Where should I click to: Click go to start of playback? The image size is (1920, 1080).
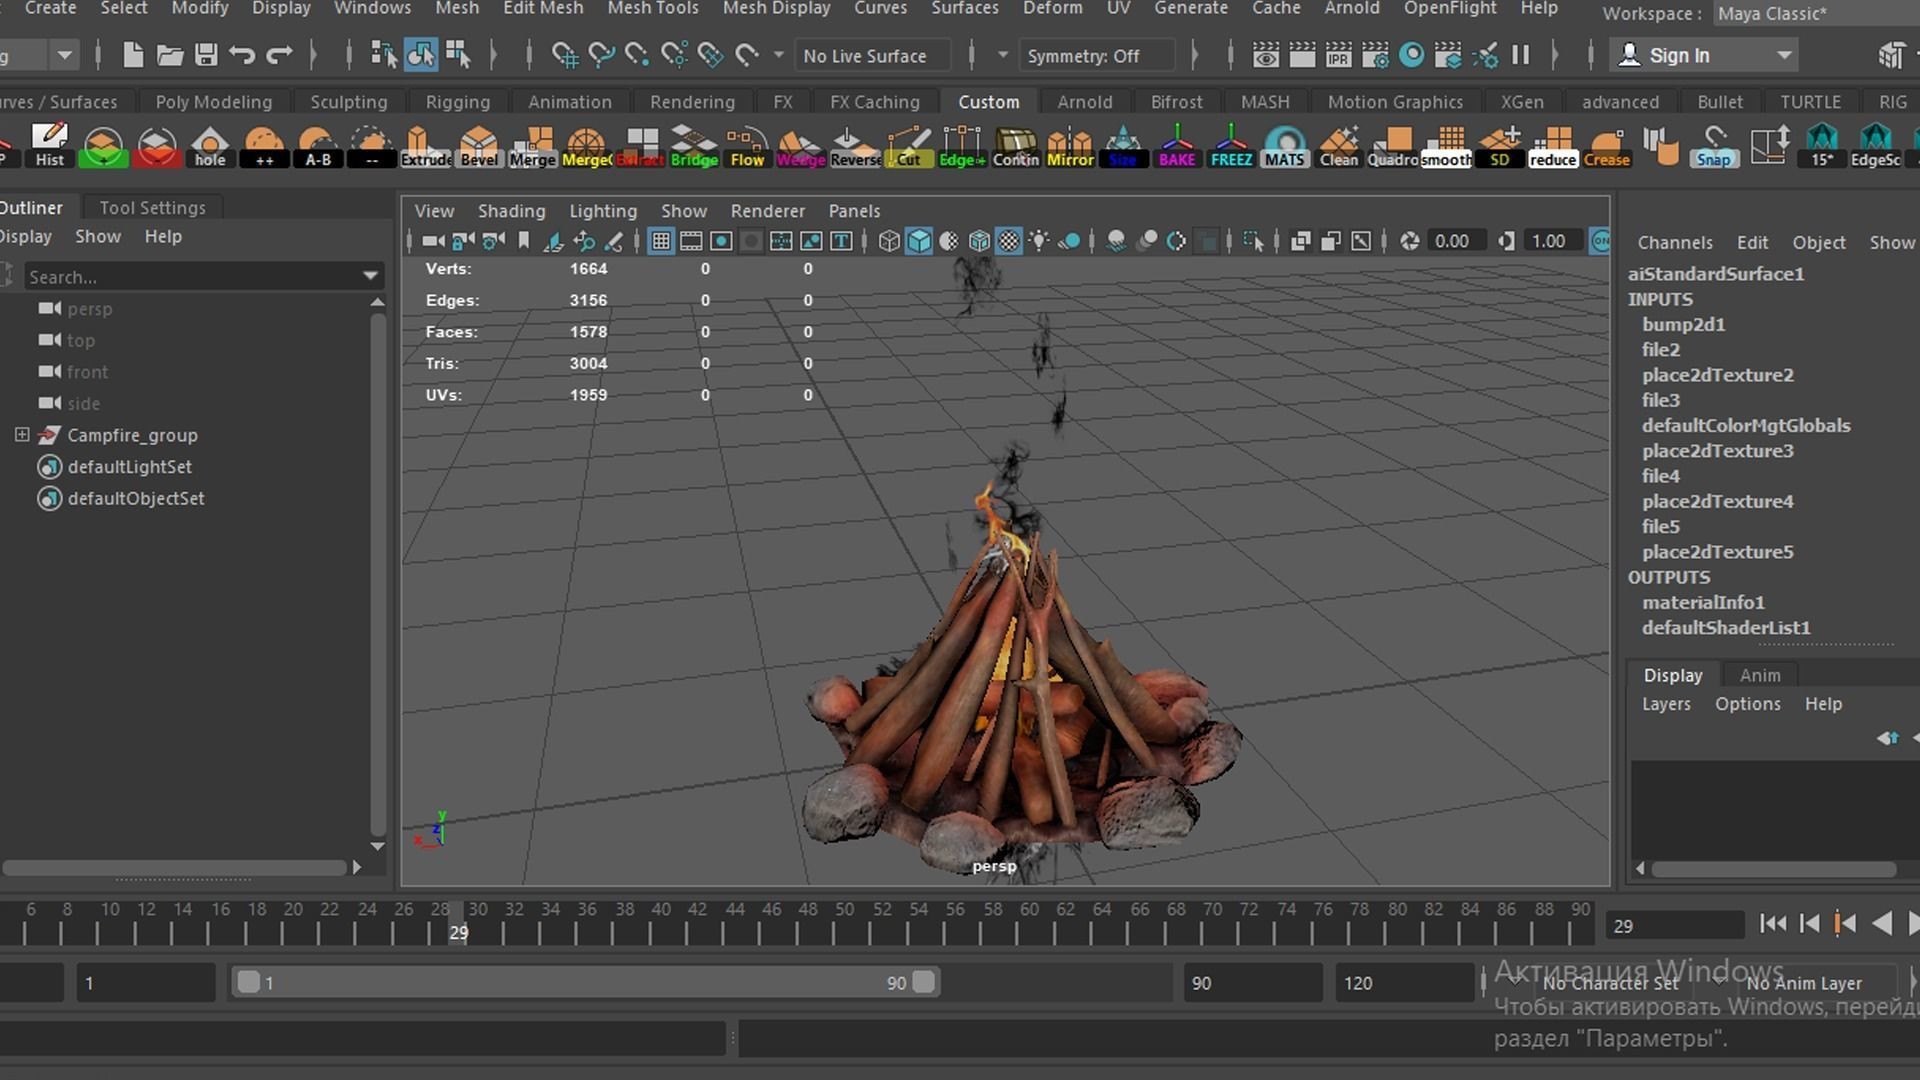(x=1773, y=924)
